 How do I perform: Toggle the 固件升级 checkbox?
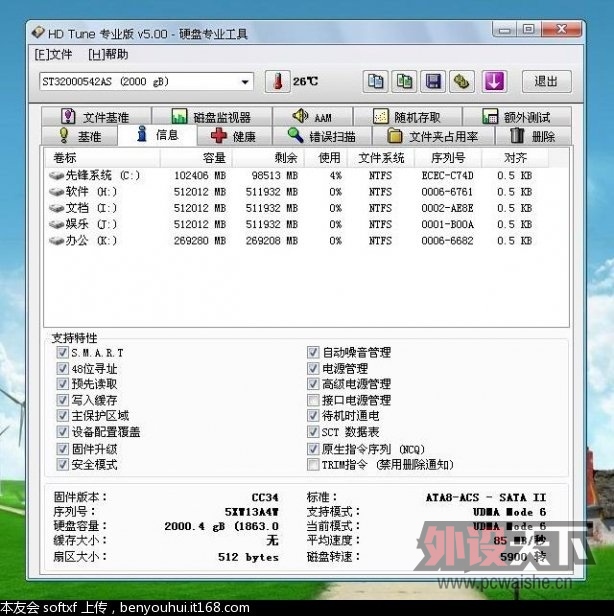pyautogui.click(x=62, y=449)
